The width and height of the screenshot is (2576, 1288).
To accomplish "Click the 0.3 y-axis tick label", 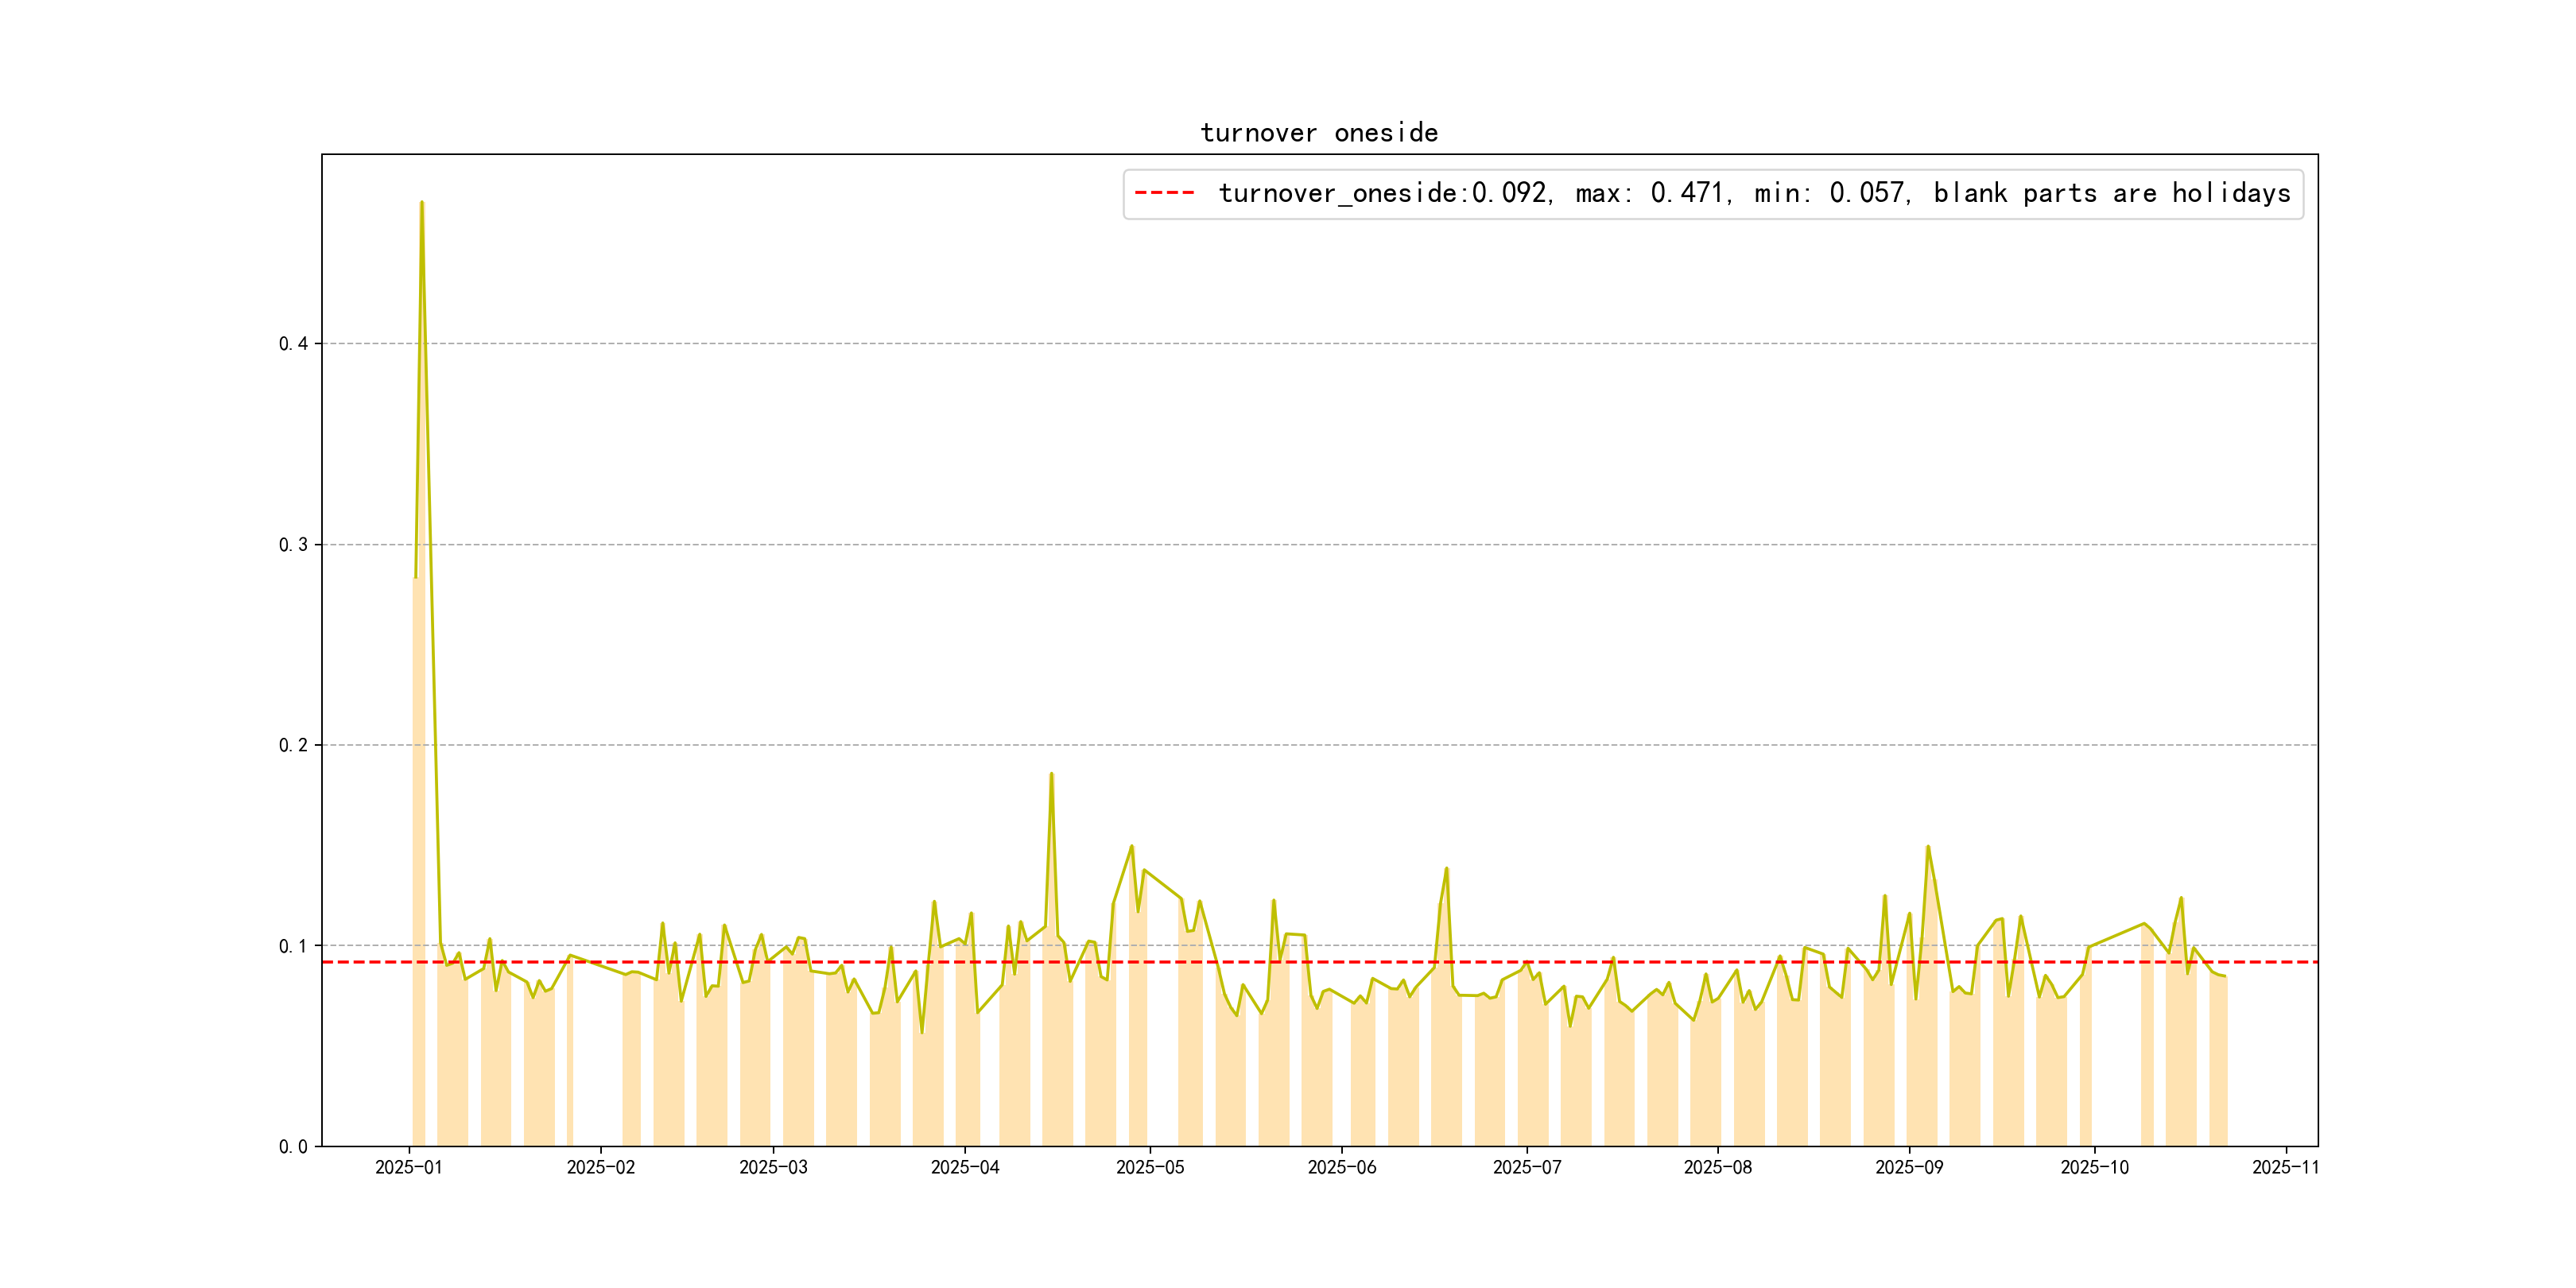I will tap(293, 545).
